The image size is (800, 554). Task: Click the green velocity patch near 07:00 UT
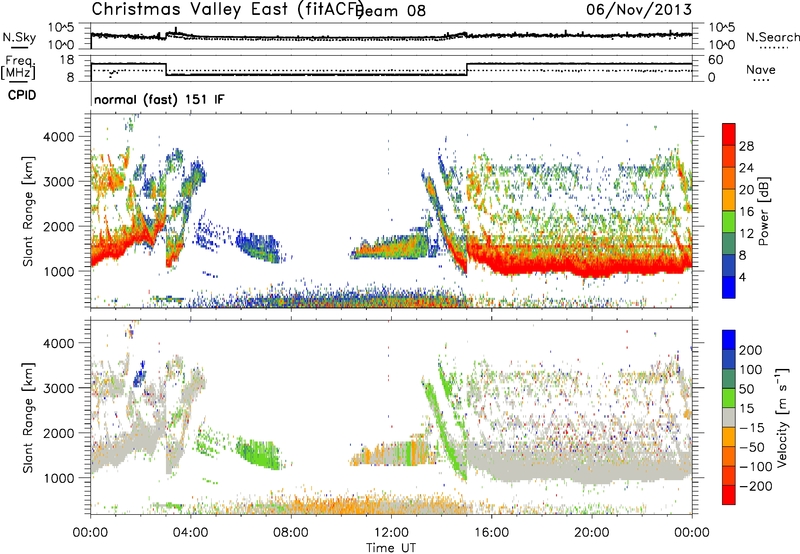259,454
